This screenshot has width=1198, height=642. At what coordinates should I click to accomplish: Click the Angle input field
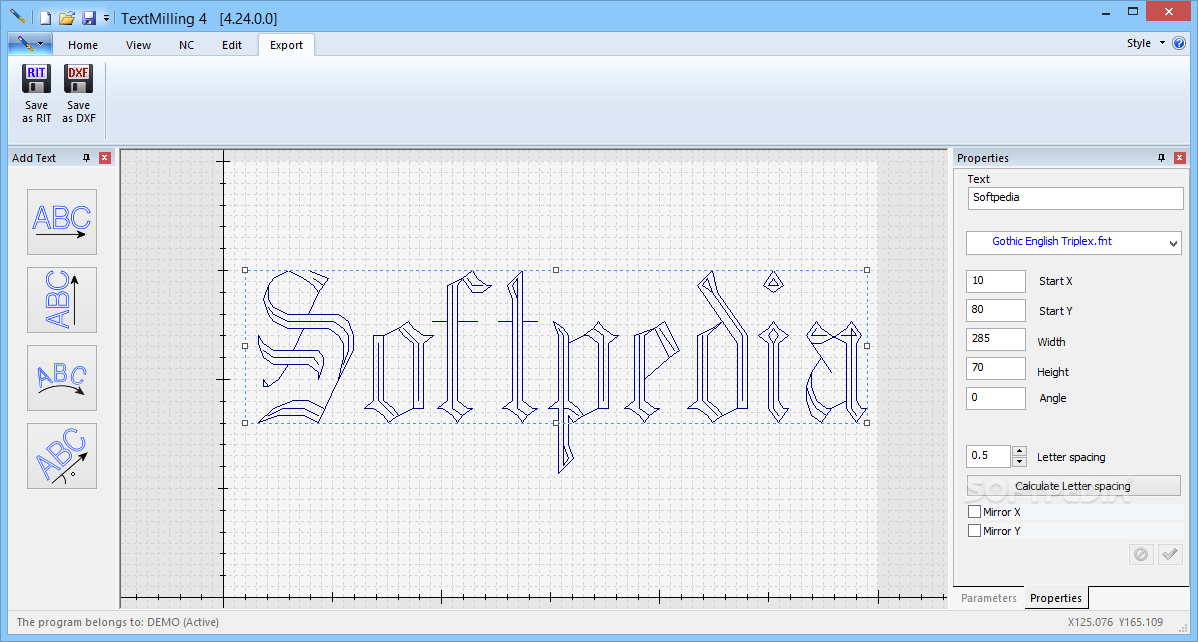tap(996, 398)
